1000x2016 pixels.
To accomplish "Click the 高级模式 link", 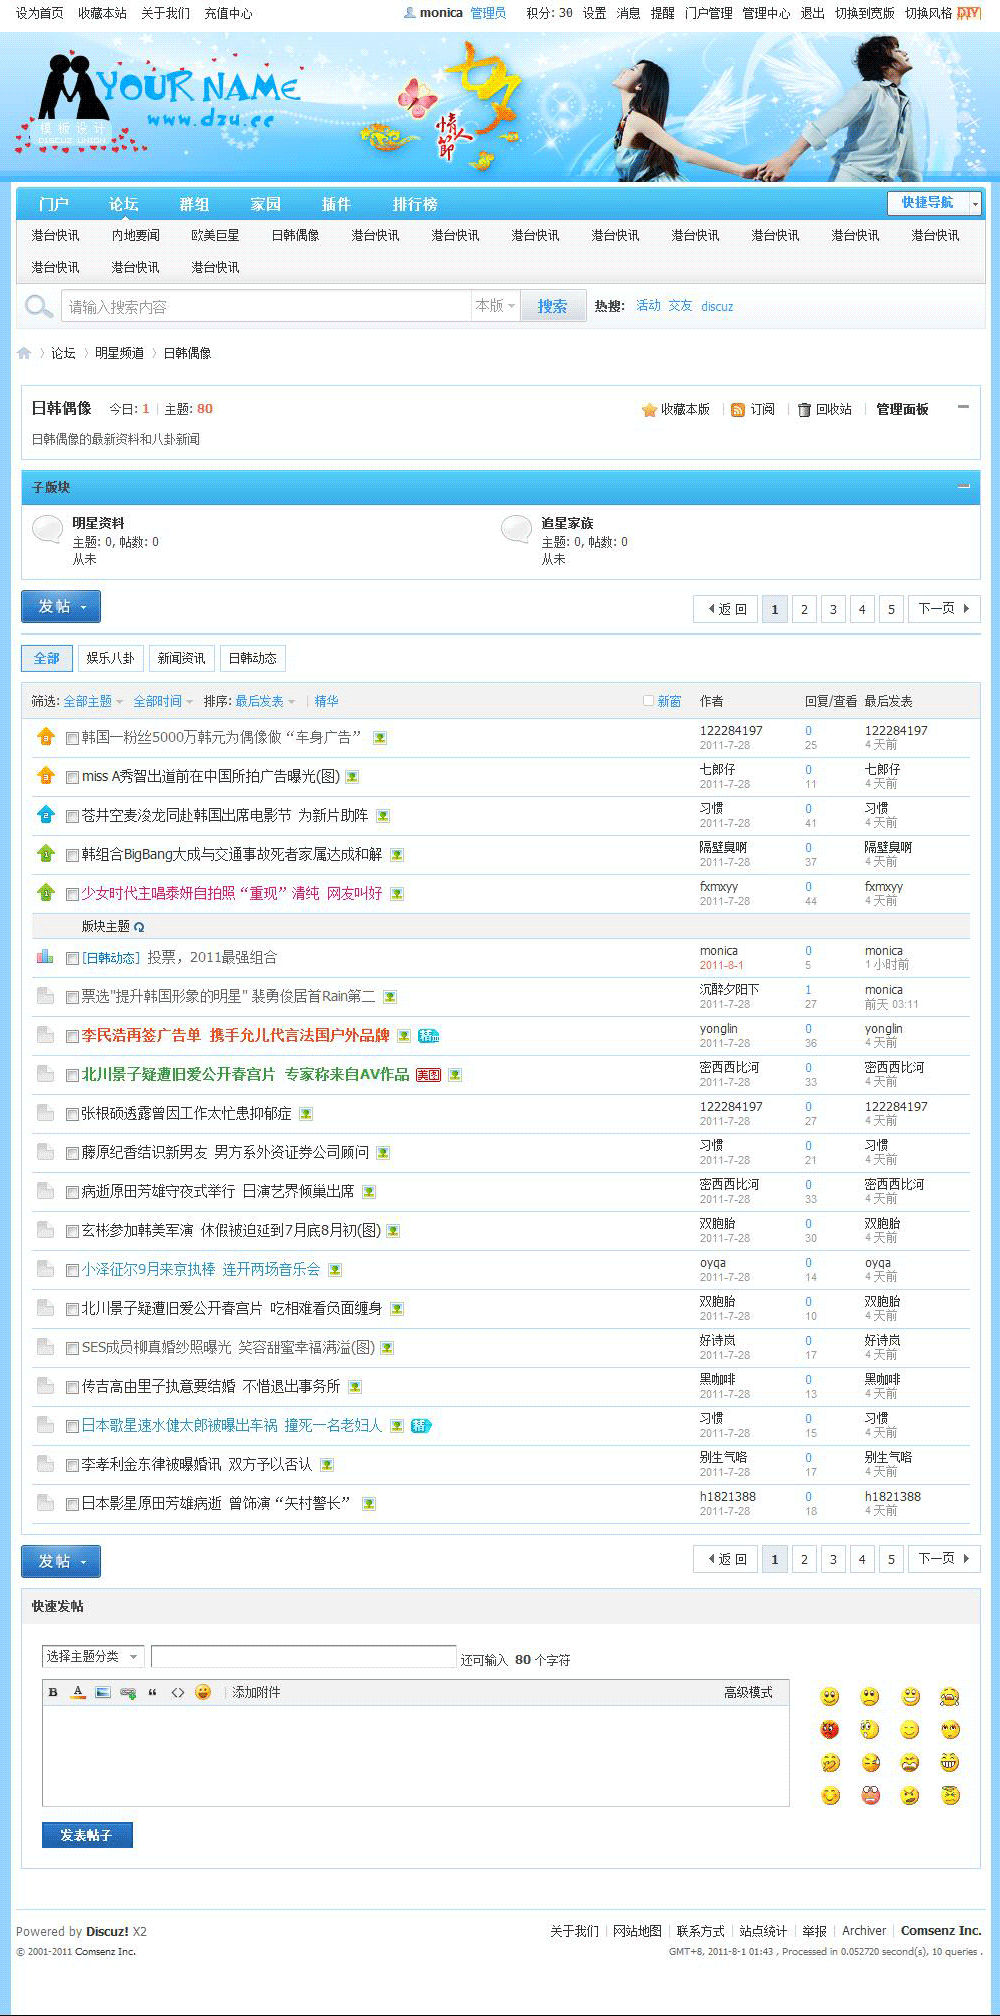I will pos(748,1692).
